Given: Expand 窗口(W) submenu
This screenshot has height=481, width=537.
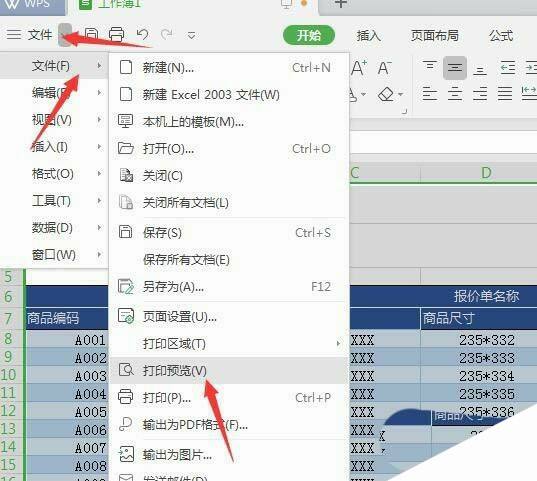Looking at the screenshot, I should pos(54,255).
